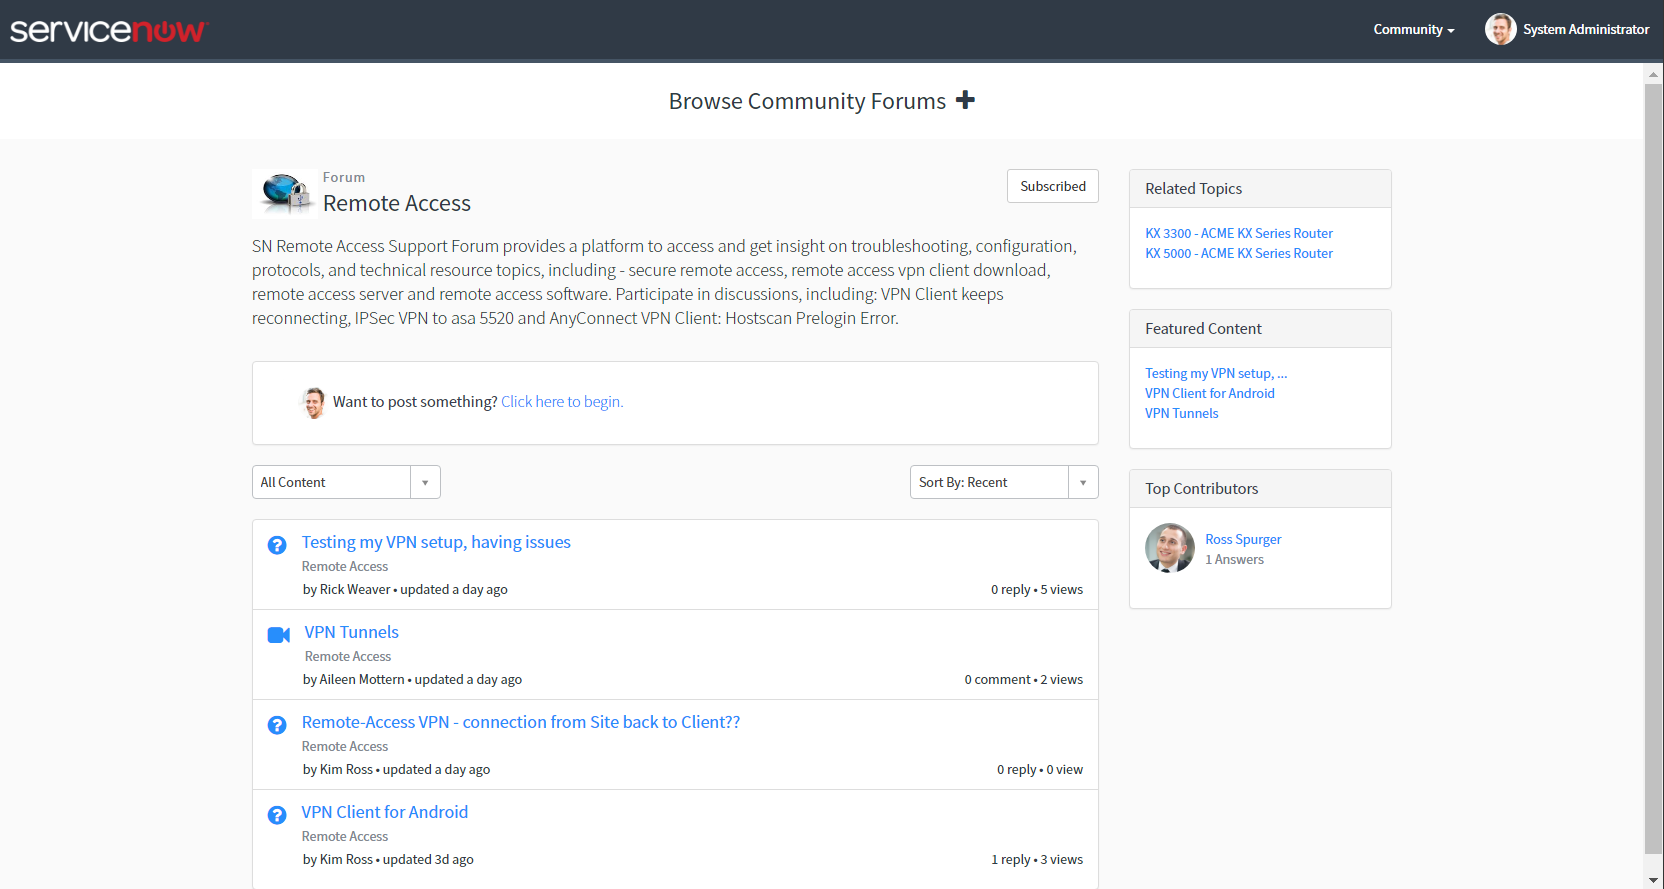Open the Community dropdown menu

[x=1413, y=30]
